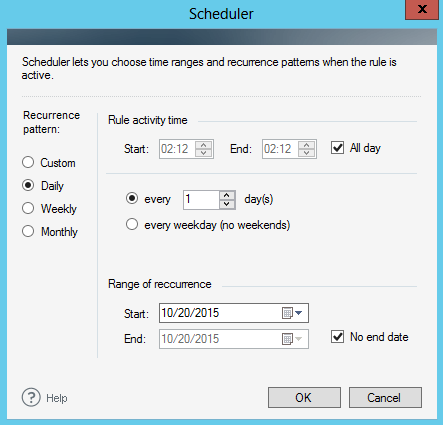Click the Help question mark icon
Screen dimensions: 443x425
[31, 397]
